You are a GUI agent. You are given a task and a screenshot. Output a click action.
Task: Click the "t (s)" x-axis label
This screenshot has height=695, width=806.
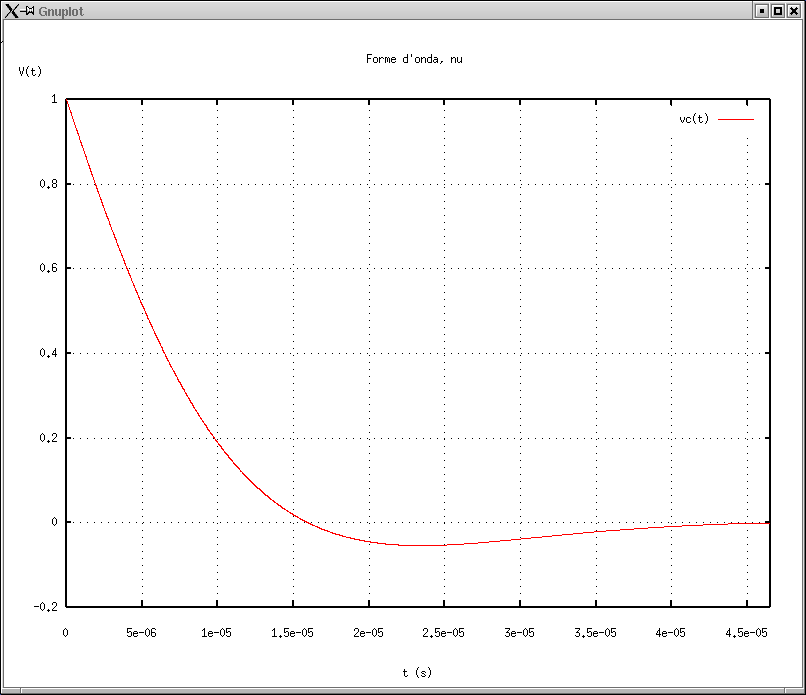(x=417, y=673)
